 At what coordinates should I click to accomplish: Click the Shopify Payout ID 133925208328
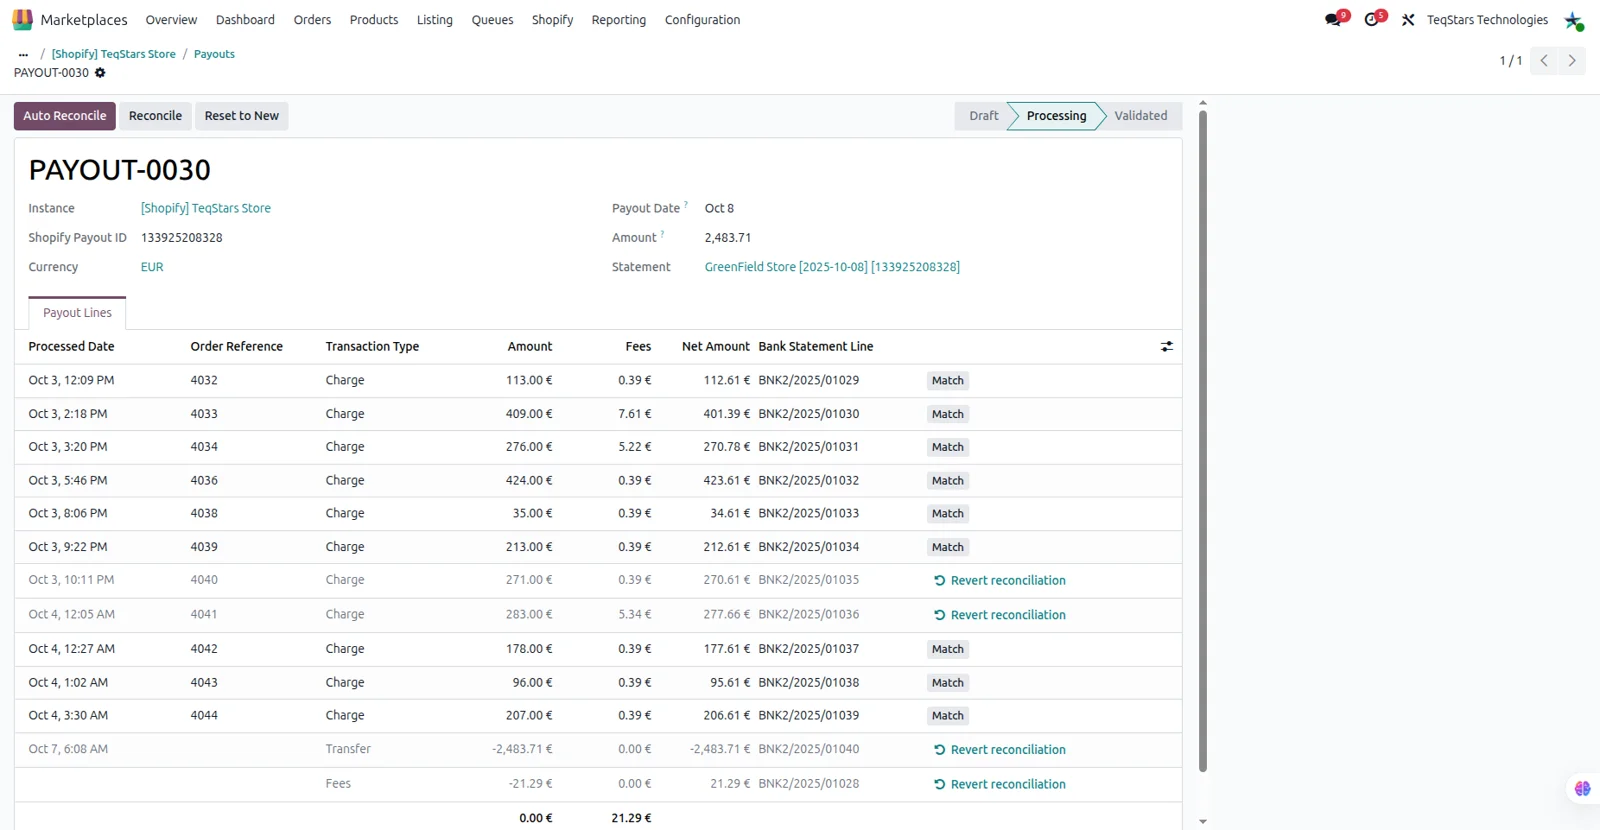click(182, 238)
